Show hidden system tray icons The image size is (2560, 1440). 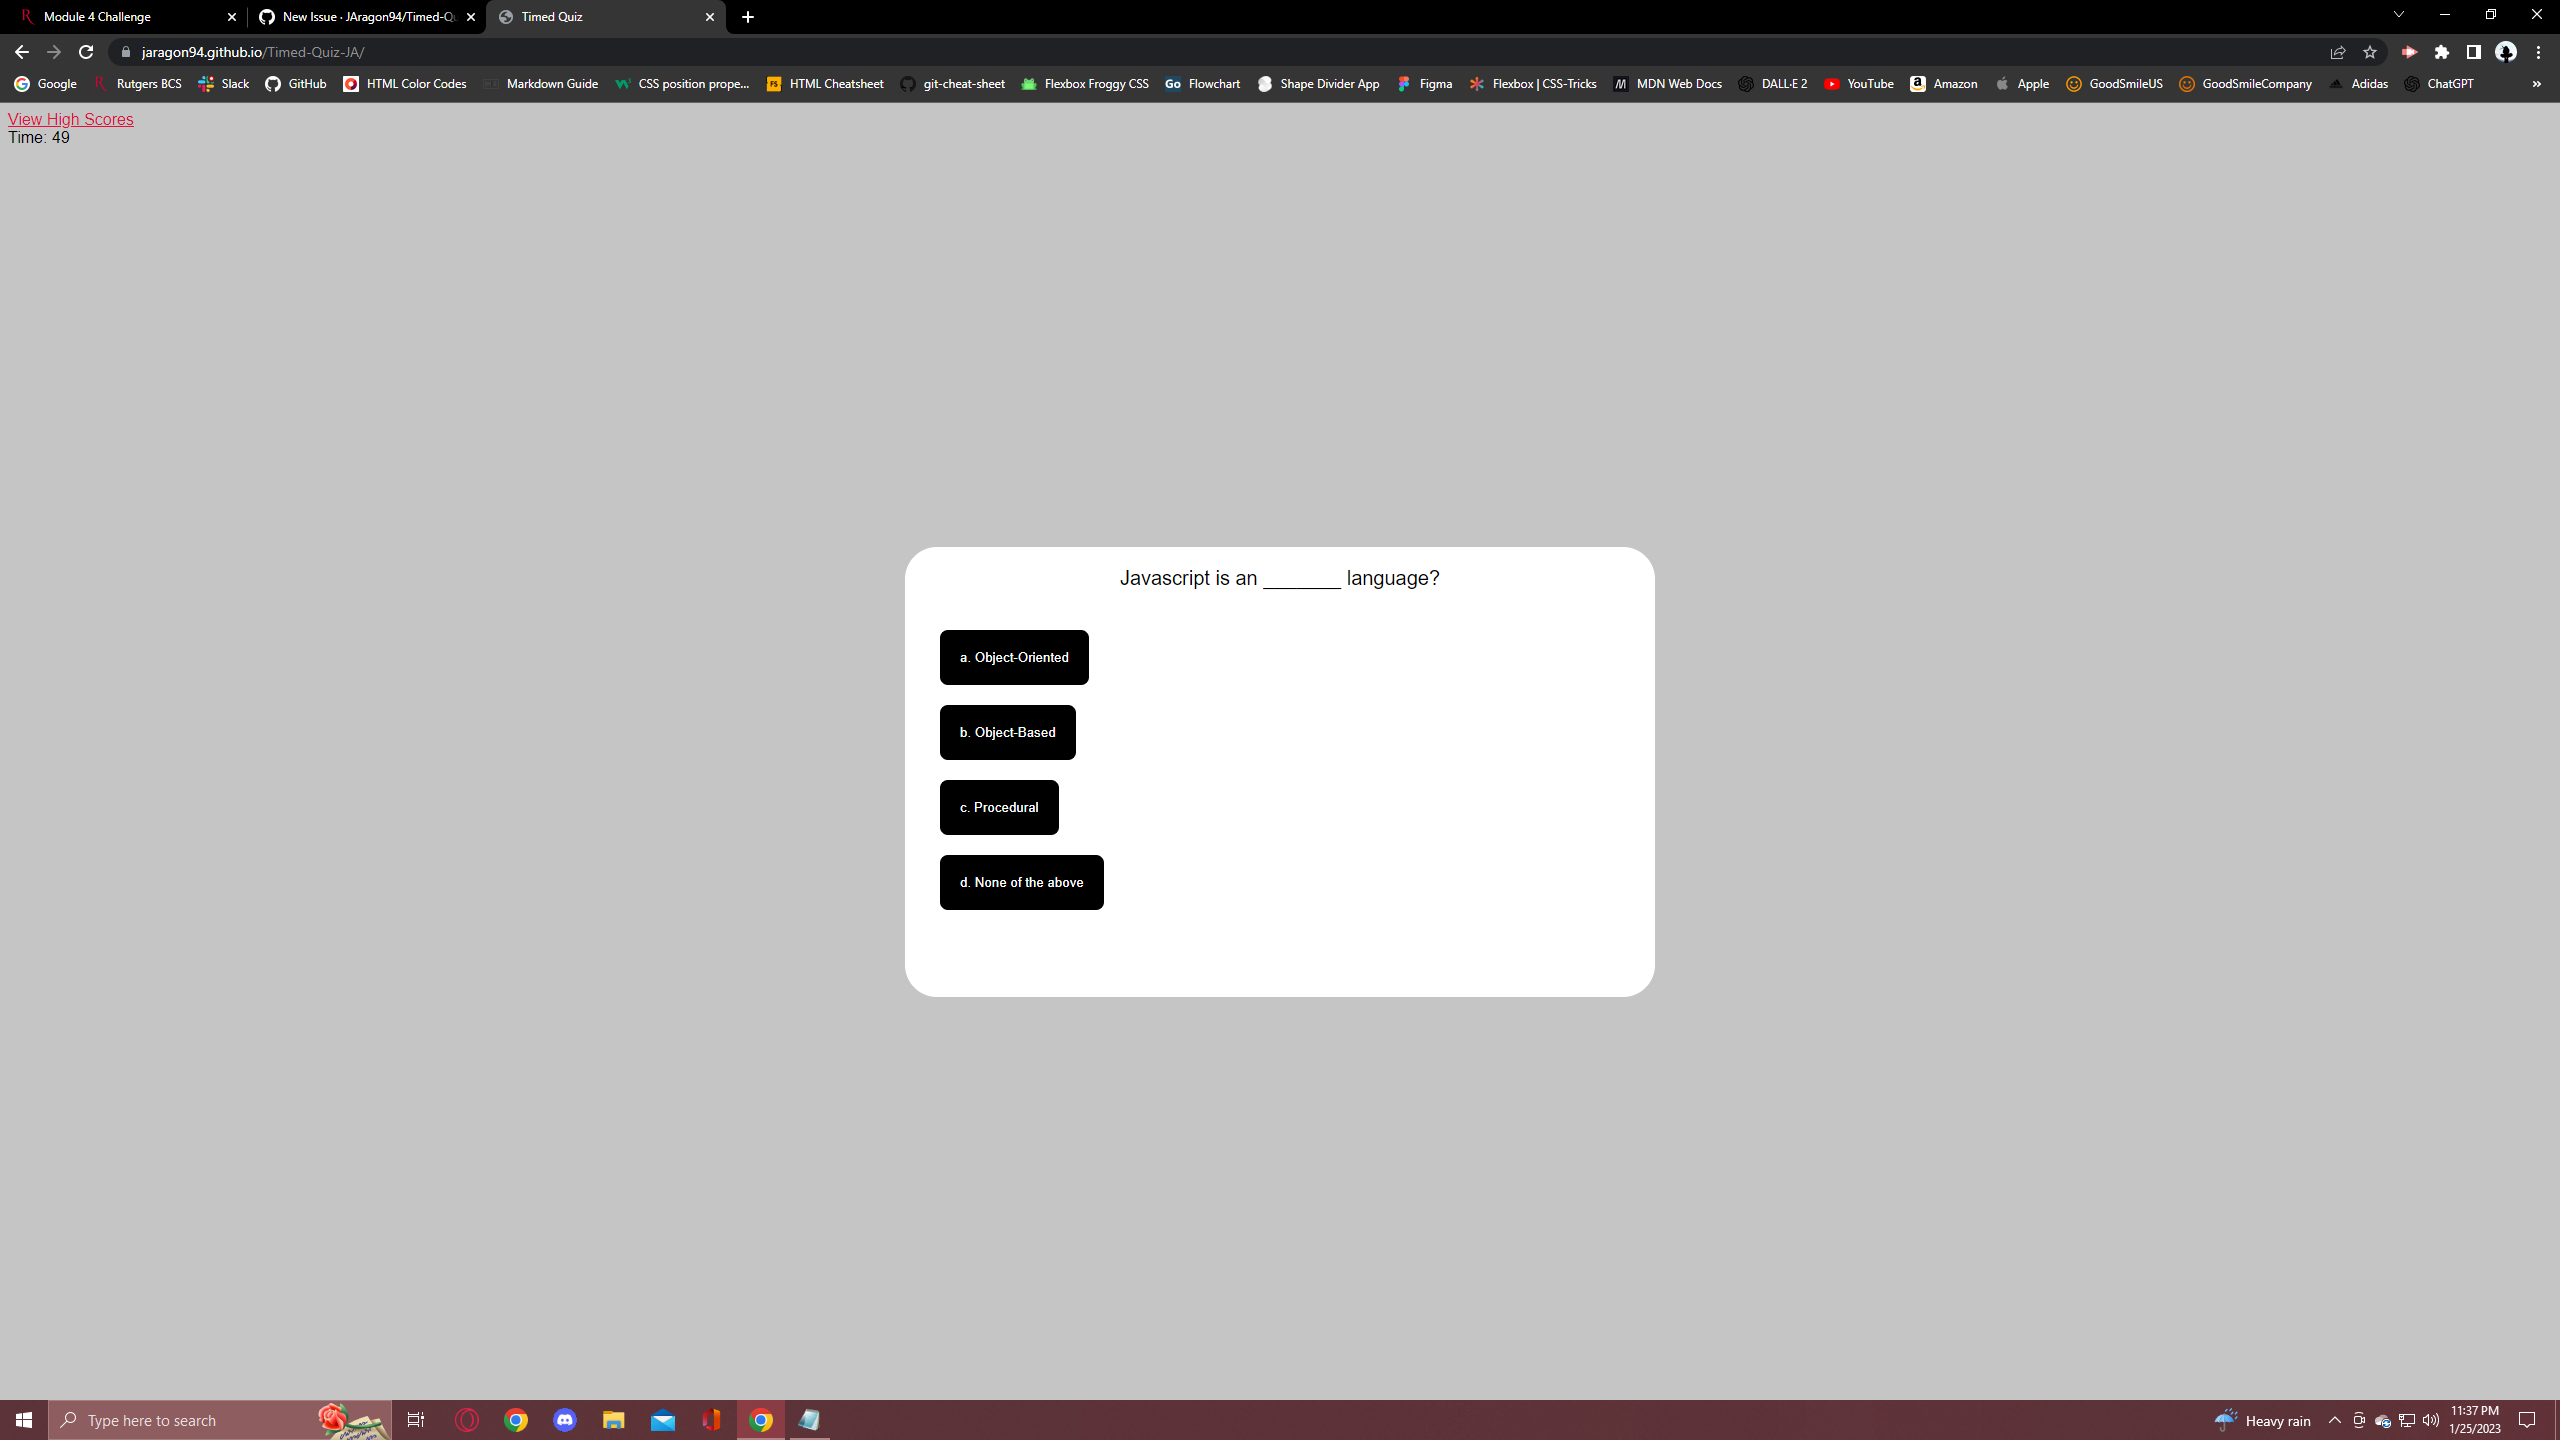pyautogui.click(x=2335, y=1420)
